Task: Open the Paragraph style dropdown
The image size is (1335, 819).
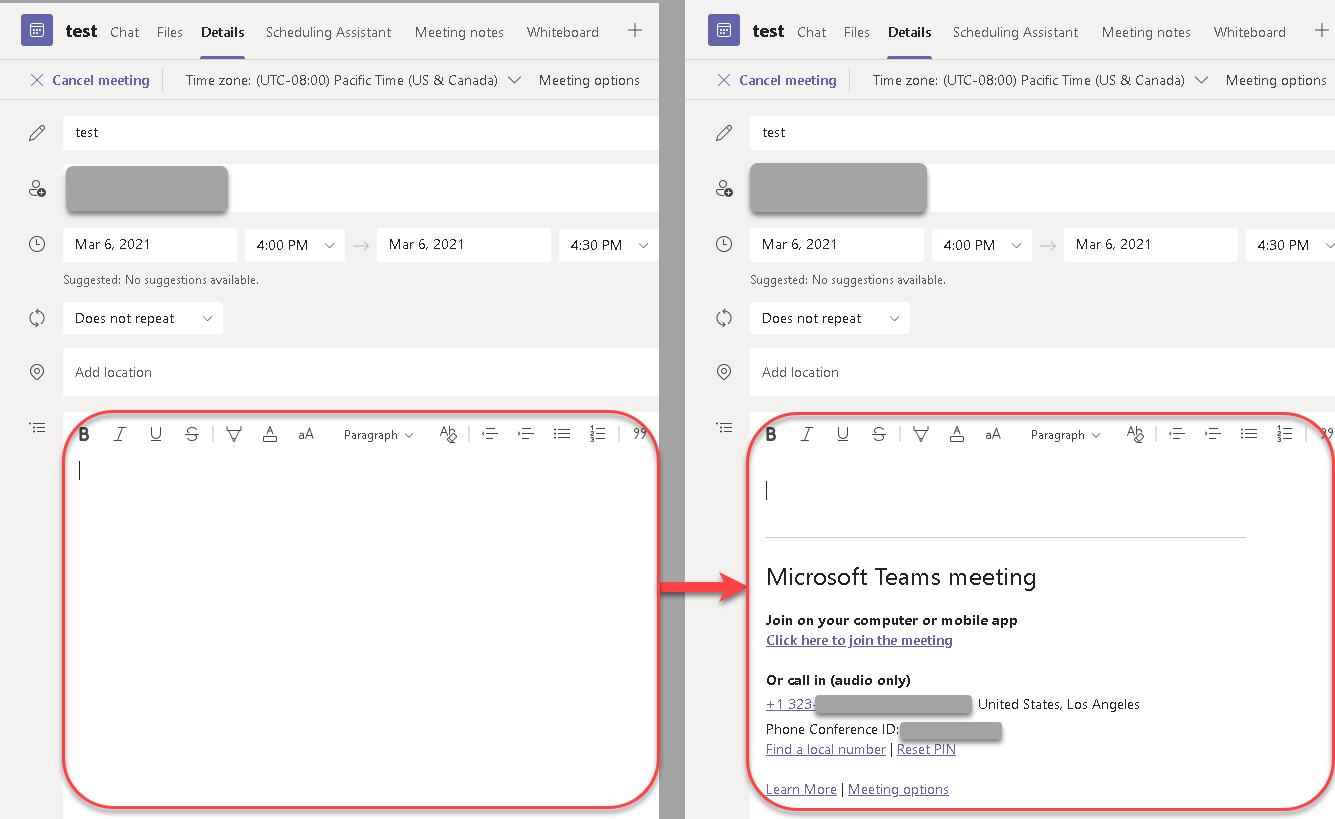Action: (378, 434)
